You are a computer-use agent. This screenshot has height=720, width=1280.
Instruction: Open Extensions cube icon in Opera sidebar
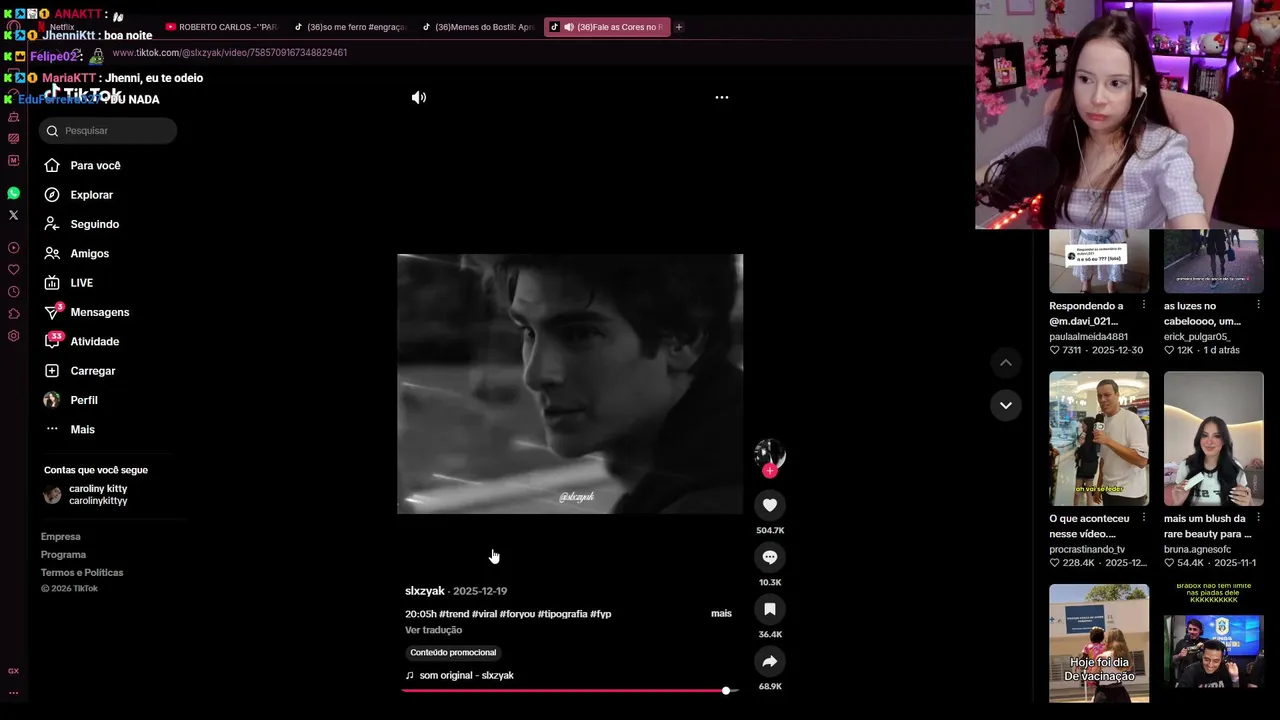(x=13, y=314)
